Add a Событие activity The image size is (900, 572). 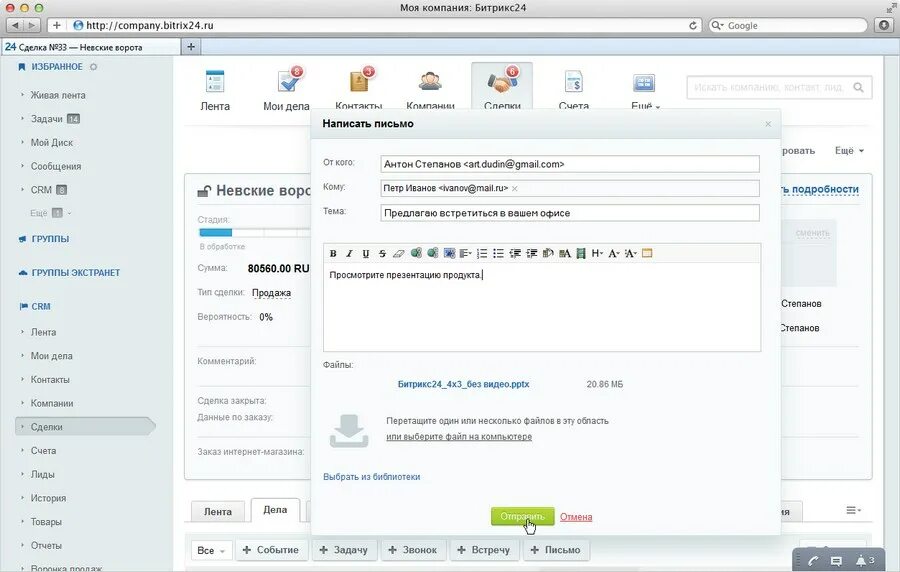[x=270, y=550]
